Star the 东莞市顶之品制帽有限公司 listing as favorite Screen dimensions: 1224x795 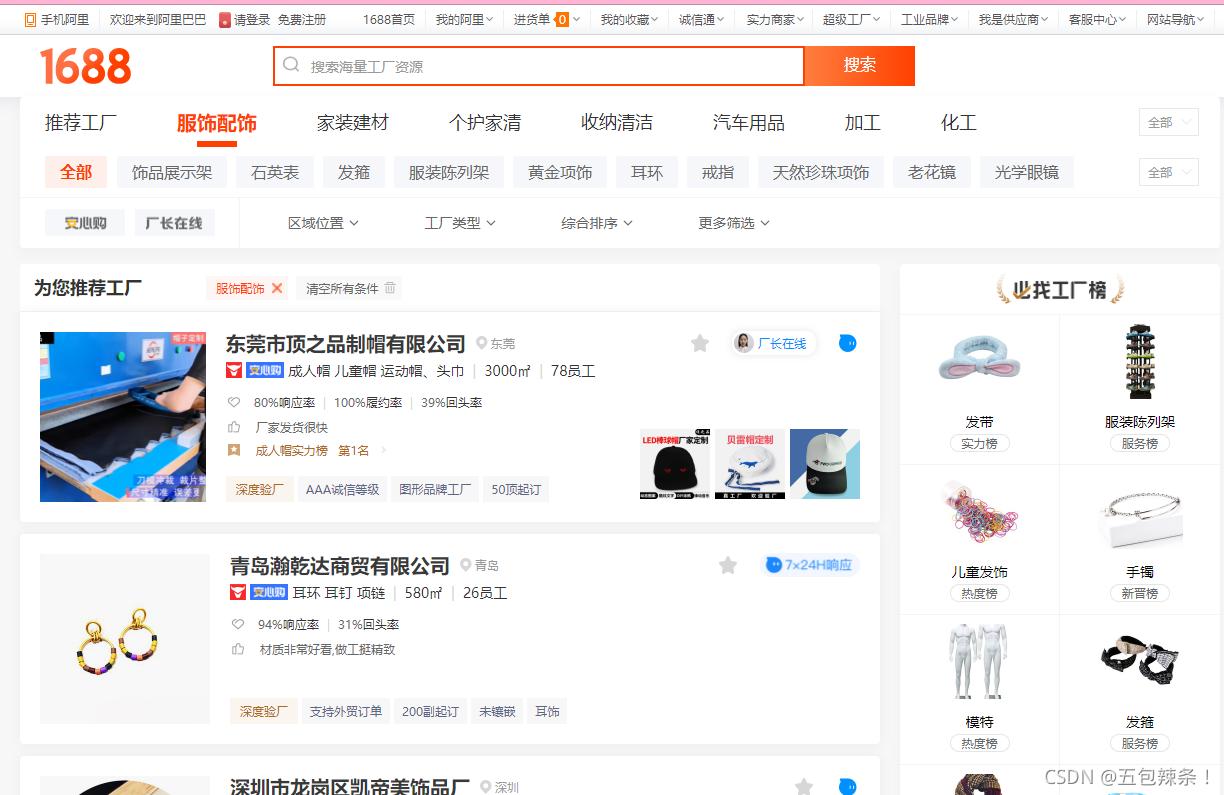tap(699, 343)
